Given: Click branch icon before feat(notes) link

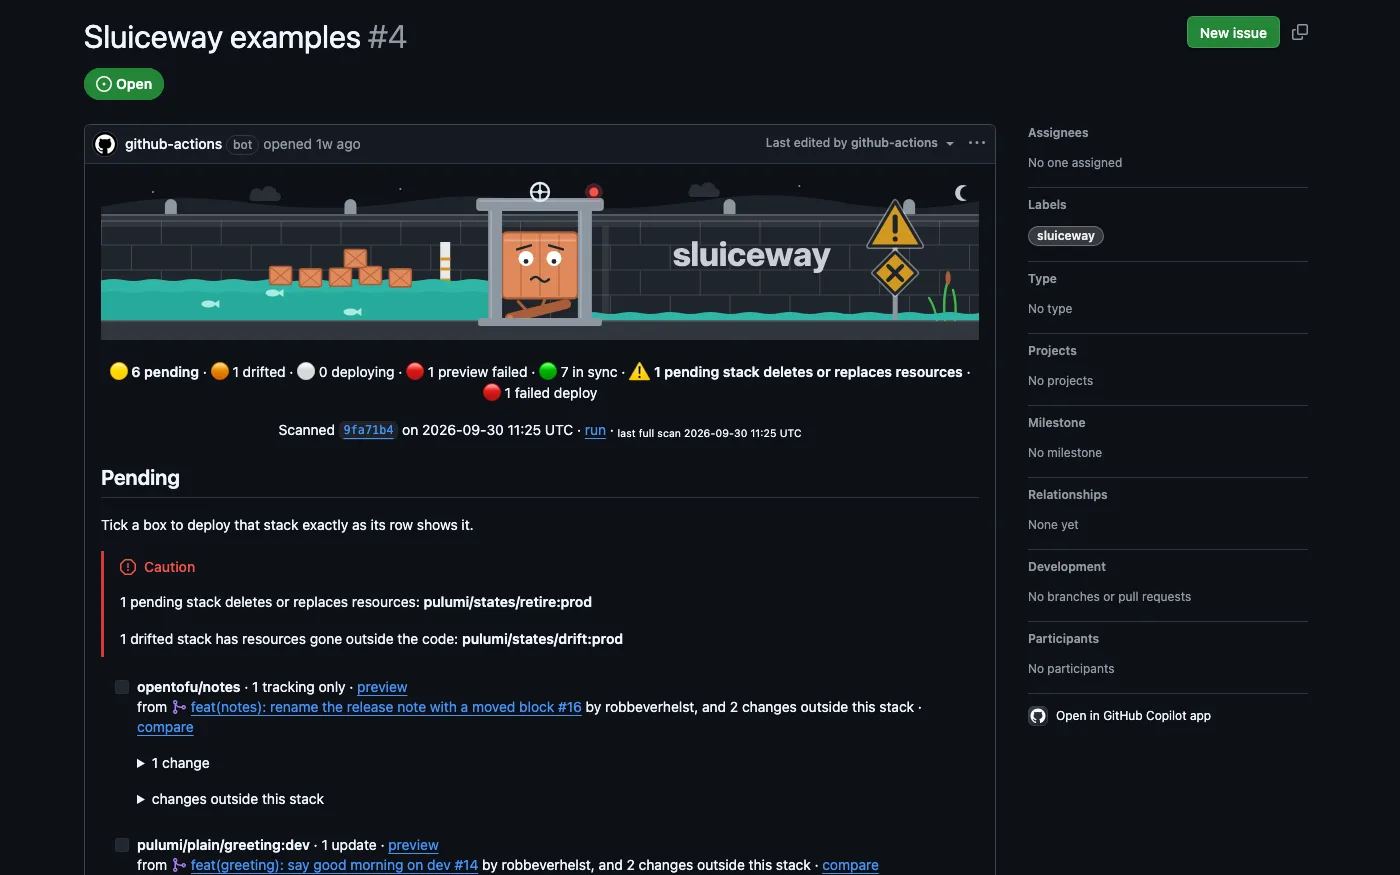Looking at the screenshot, I should pyautogui.click(x=179, y=707).
